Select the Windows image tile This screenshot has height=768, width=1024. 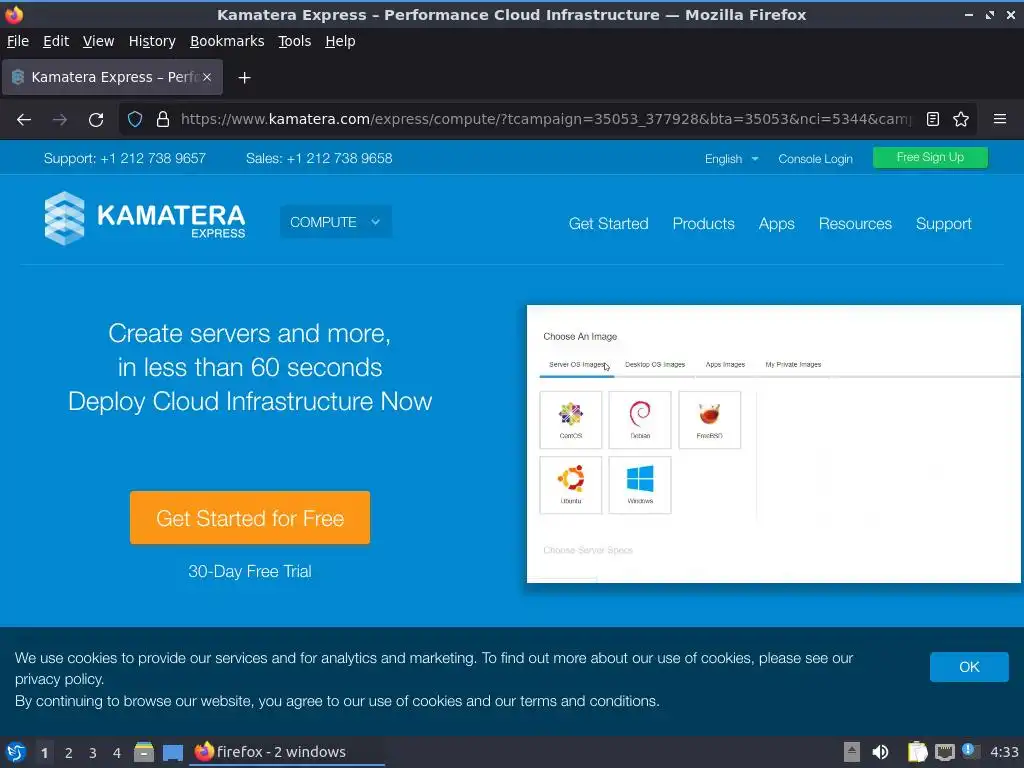pos(639,485)
